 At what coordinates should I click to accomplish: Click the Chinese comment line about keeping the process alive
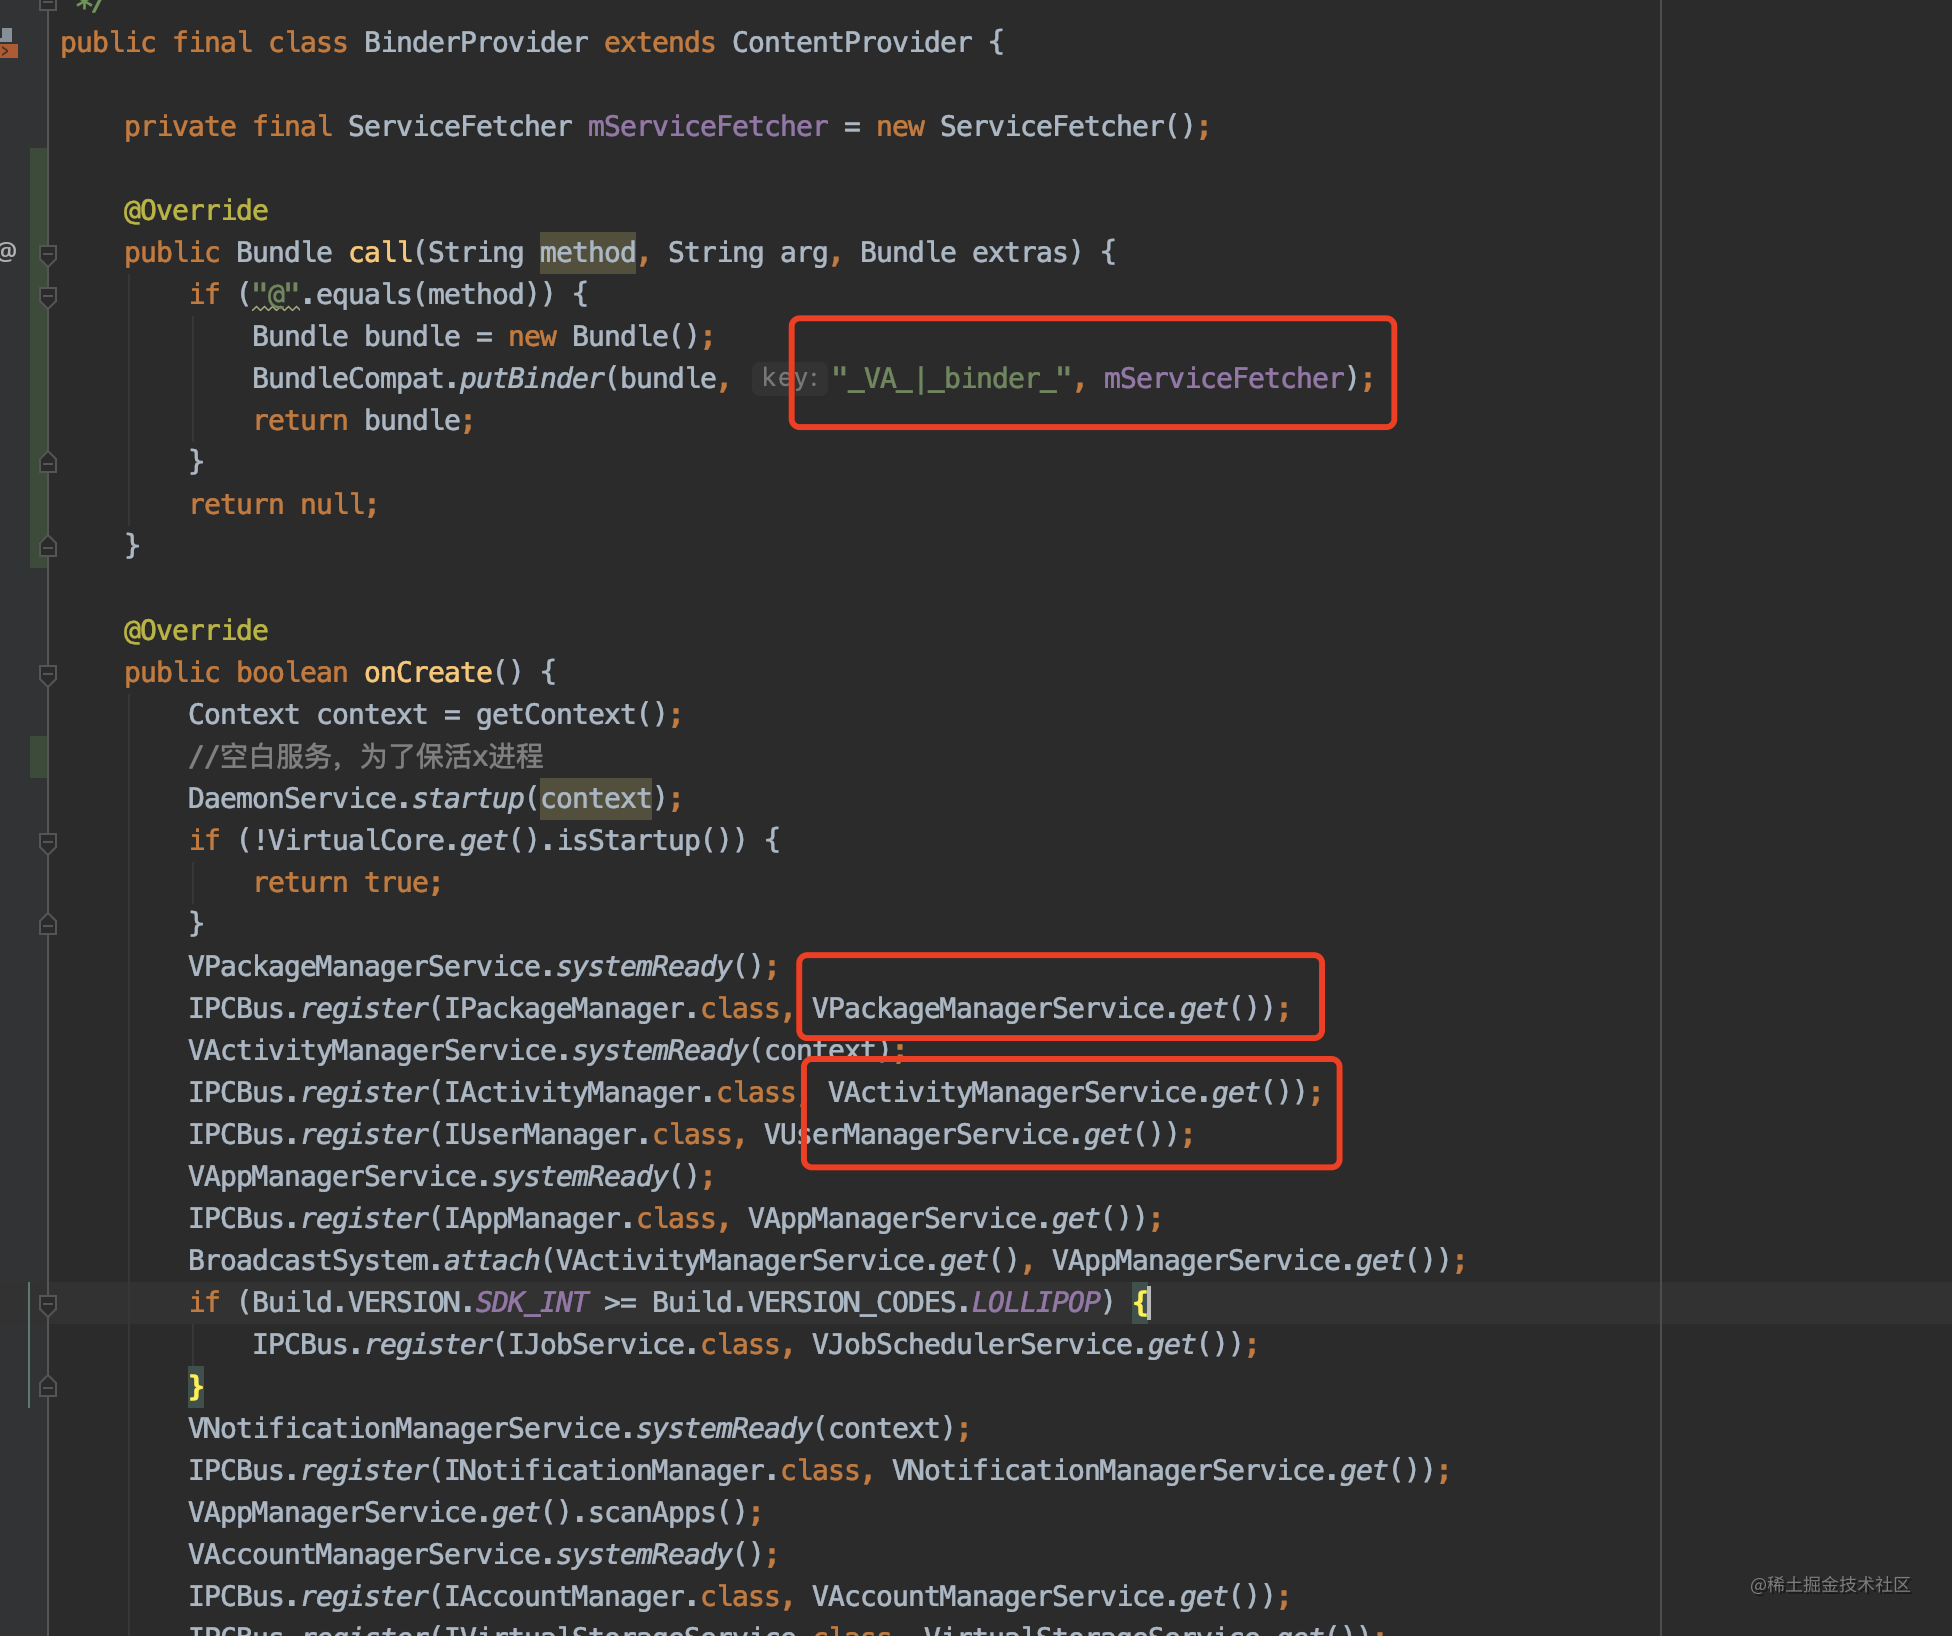(366, 756)
